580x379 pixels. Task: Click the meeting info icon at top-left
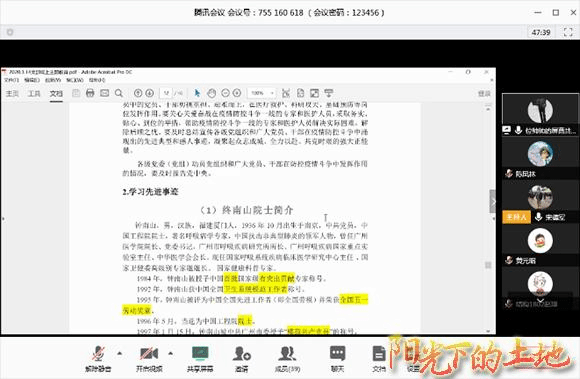pos(10,32)
